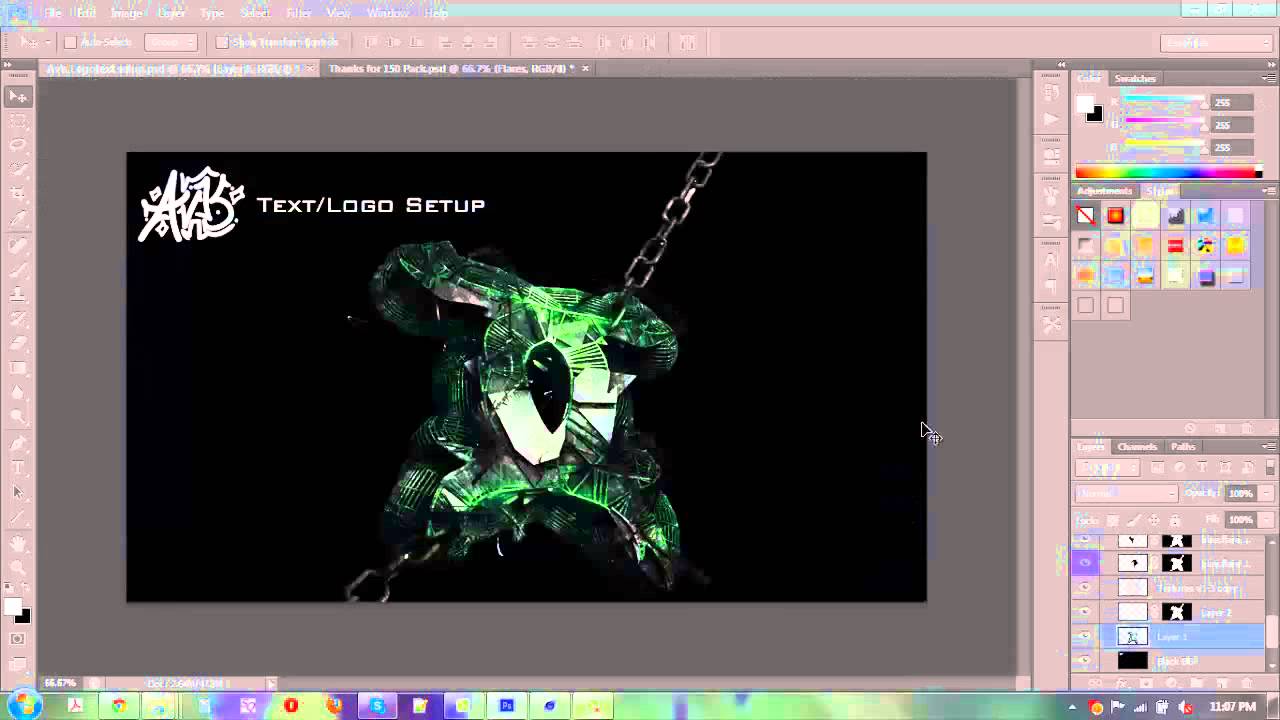Select the Lasso tool
Image resolution: width=1280 pixels, height=720 pixels.
tap(18, 145)
